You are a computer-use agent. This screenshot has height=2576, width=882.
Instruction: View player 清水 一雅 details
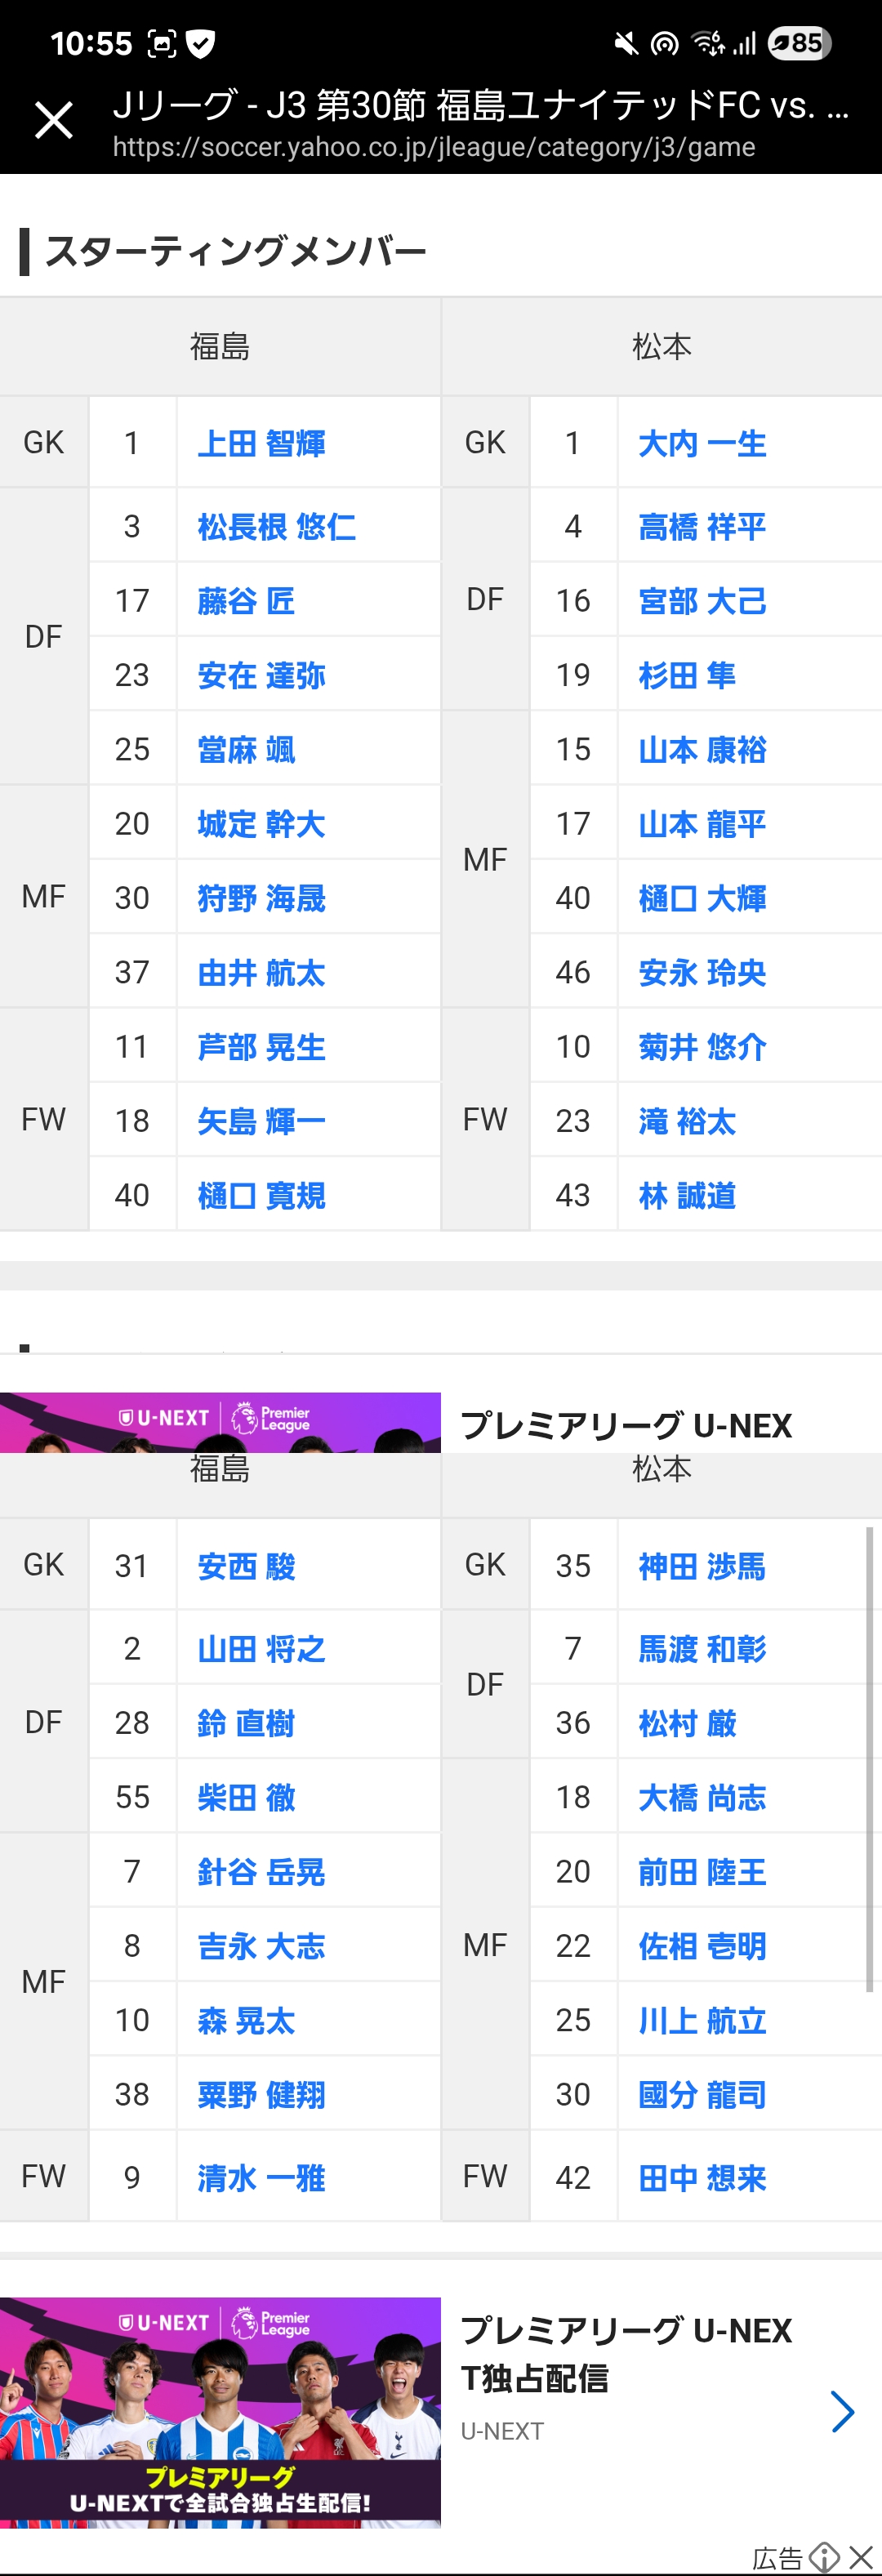point(261,2177)
